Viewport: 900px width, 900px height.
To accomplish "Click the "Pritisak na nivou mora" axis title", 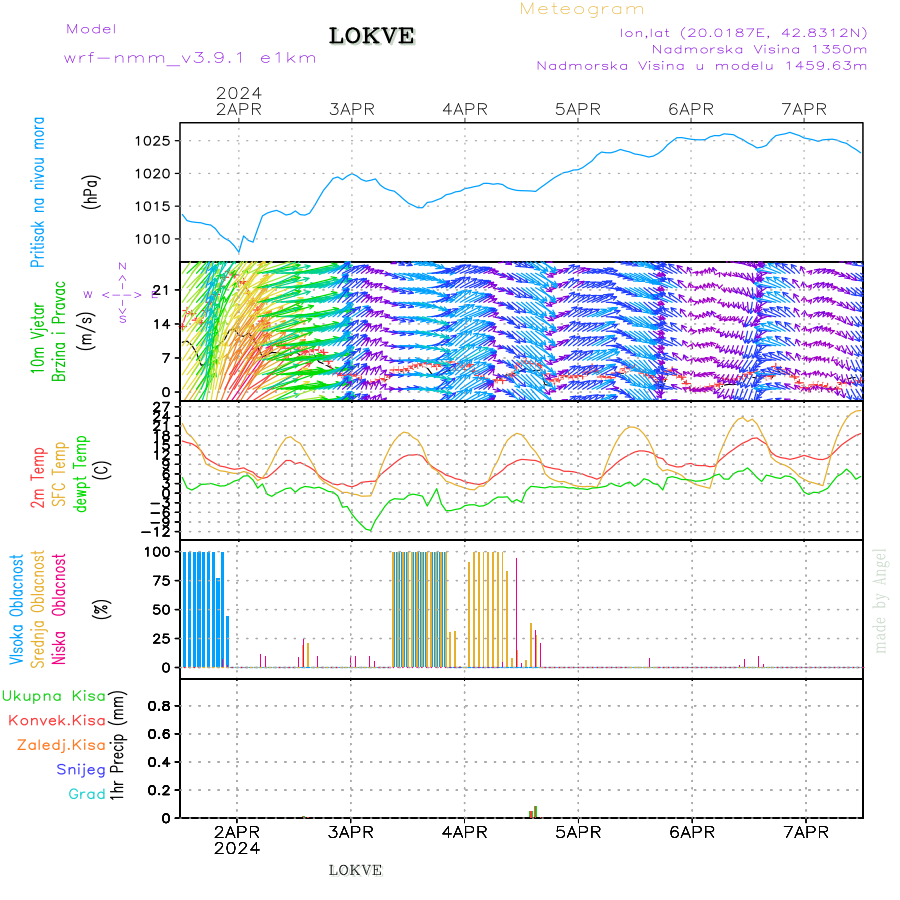I will [x=37, y=192].
